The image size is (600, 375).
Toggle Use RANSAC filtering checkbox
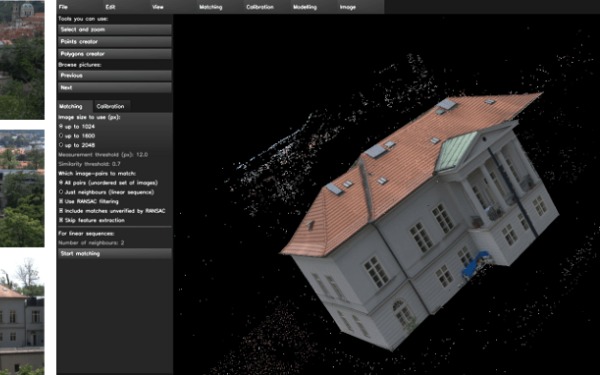[x=89, y=201]
